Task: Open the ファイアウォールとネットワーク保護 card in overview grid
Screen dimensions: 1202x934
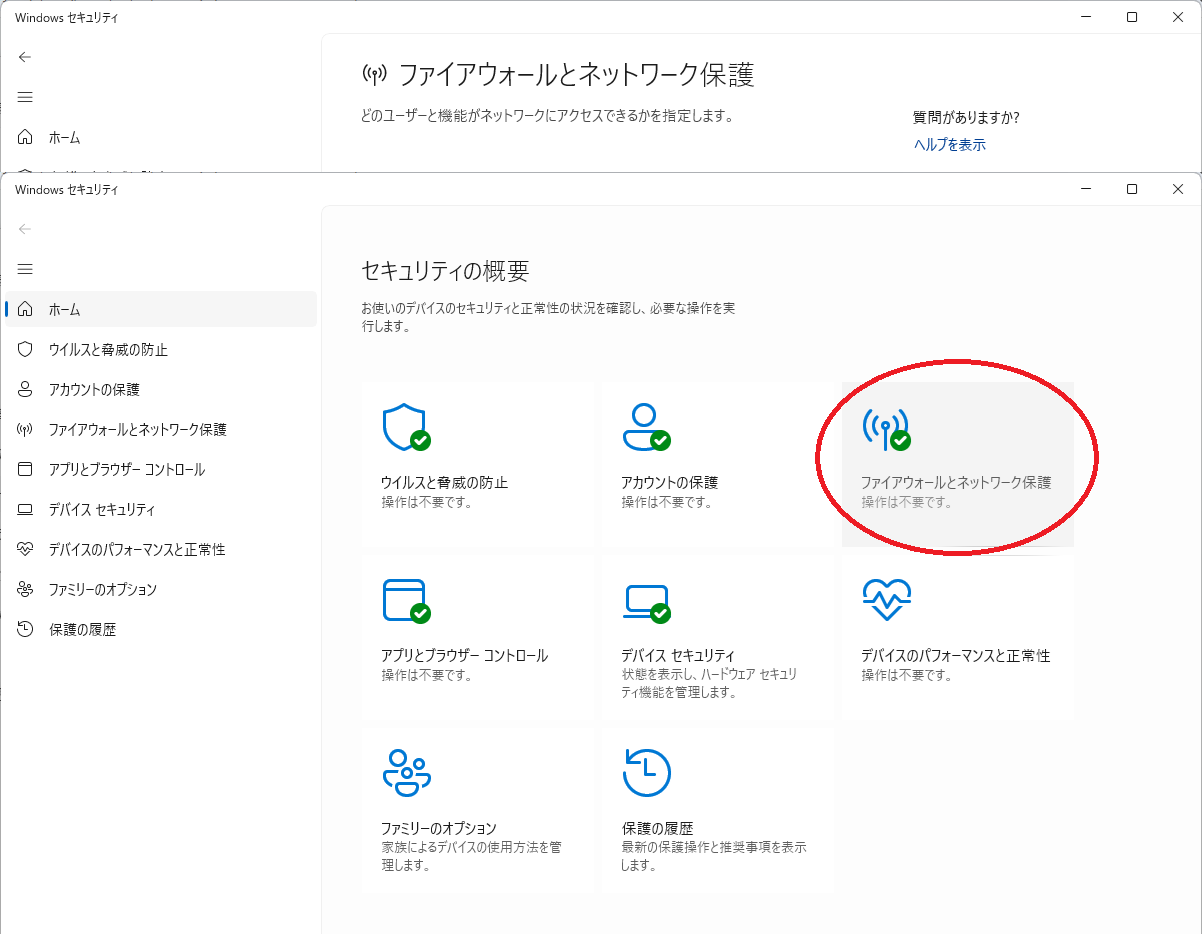Action: point(957,465)
